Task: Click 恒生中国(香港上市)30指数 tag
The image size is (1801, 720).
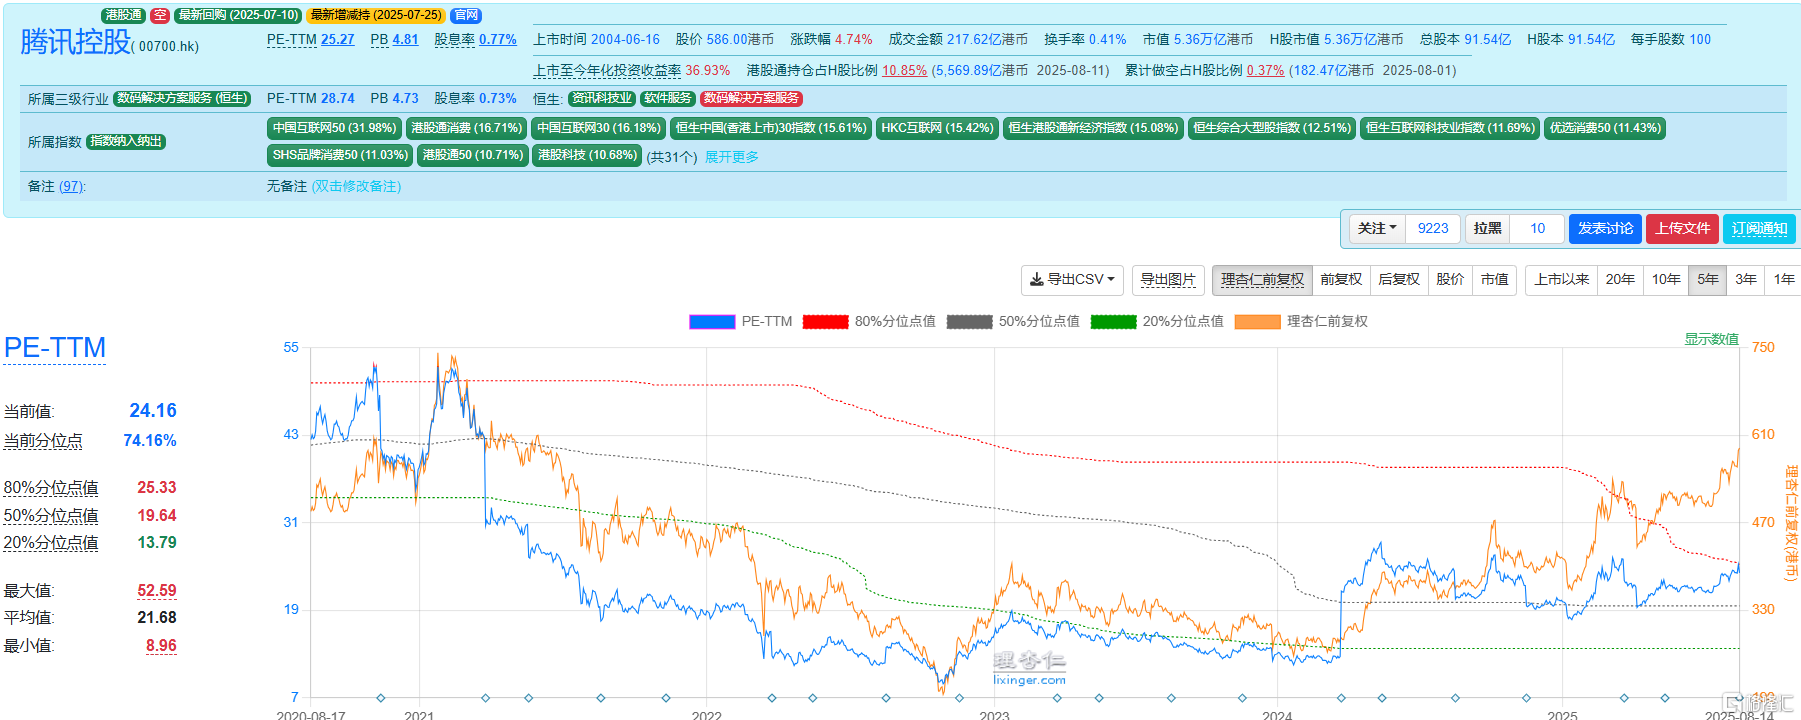Action: pyautogui.click(x=771, y=128)
